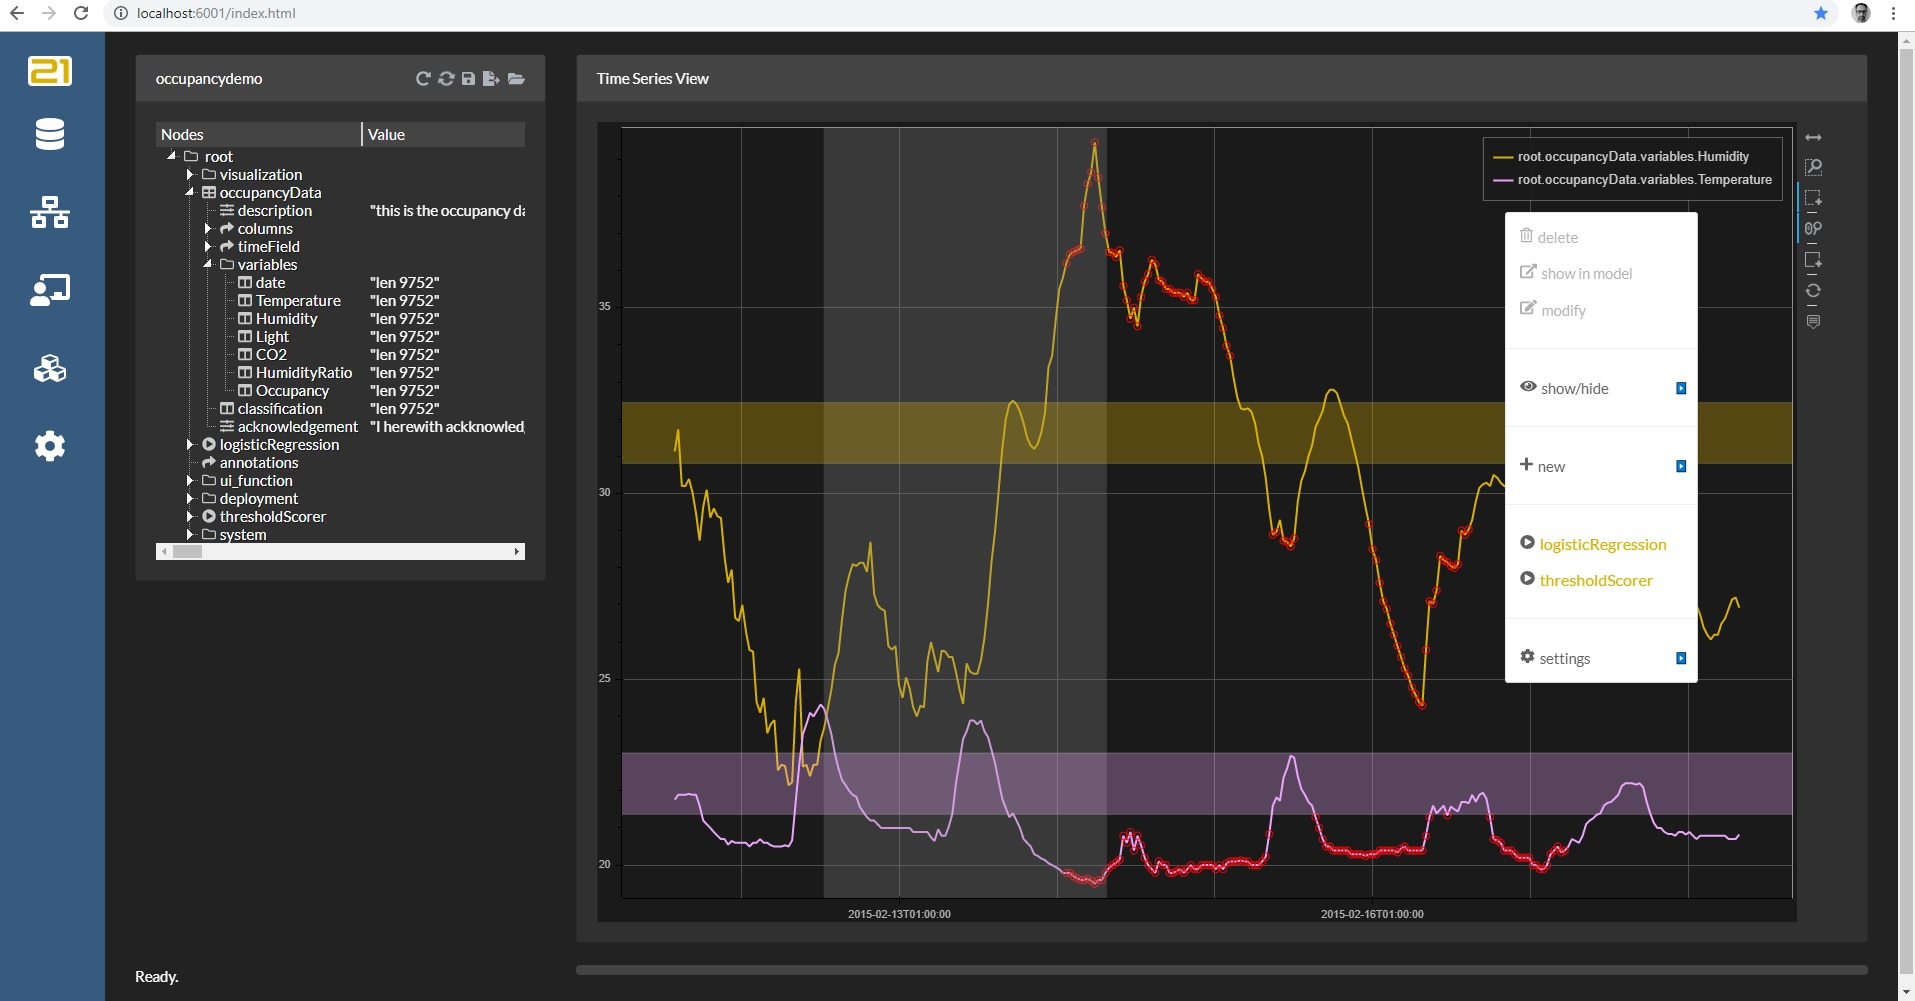The height and width of the screenshot is (1001, 1915).
Task: Click the floppy disk save icon
Action: tap(468, 79)
